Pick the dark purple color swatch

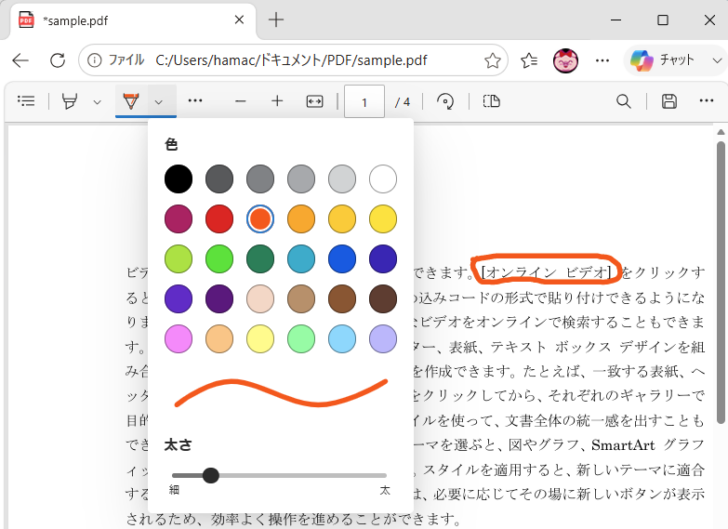[x=219, y=299]
